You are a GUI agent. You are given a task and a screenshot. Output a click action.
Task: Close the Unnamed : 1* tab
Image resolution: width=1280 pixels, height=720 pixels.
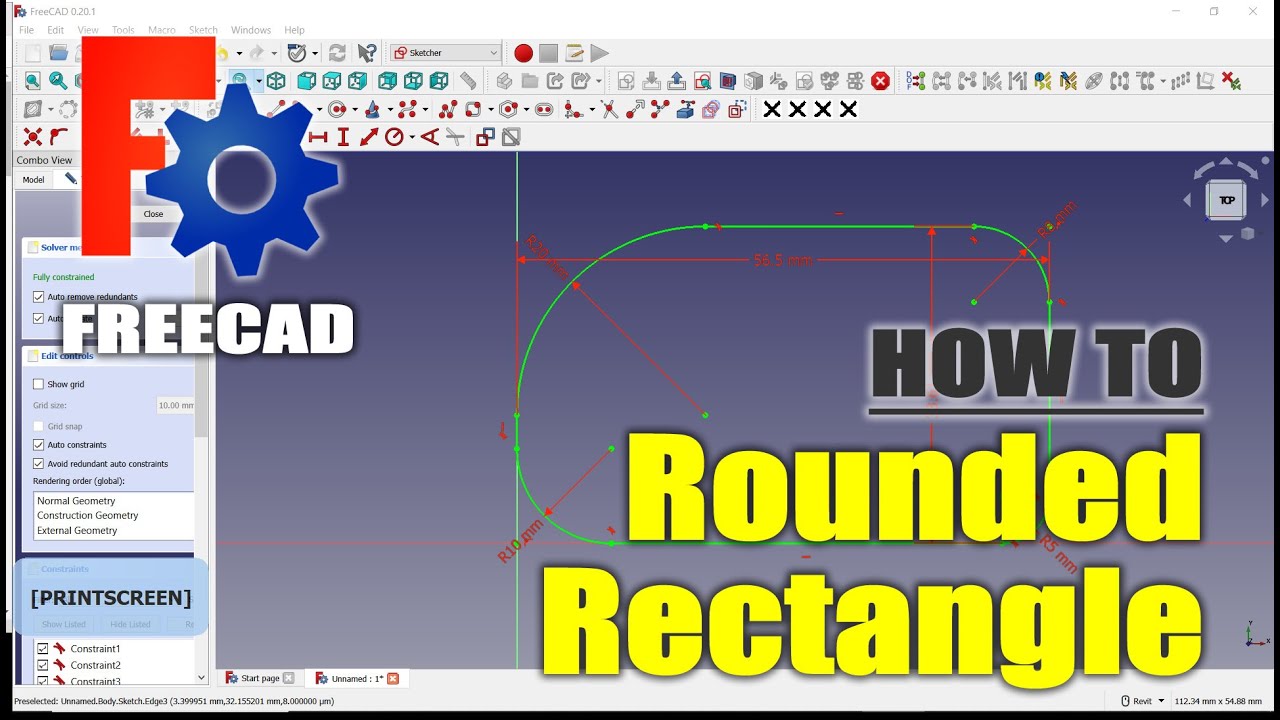[393, 678]
